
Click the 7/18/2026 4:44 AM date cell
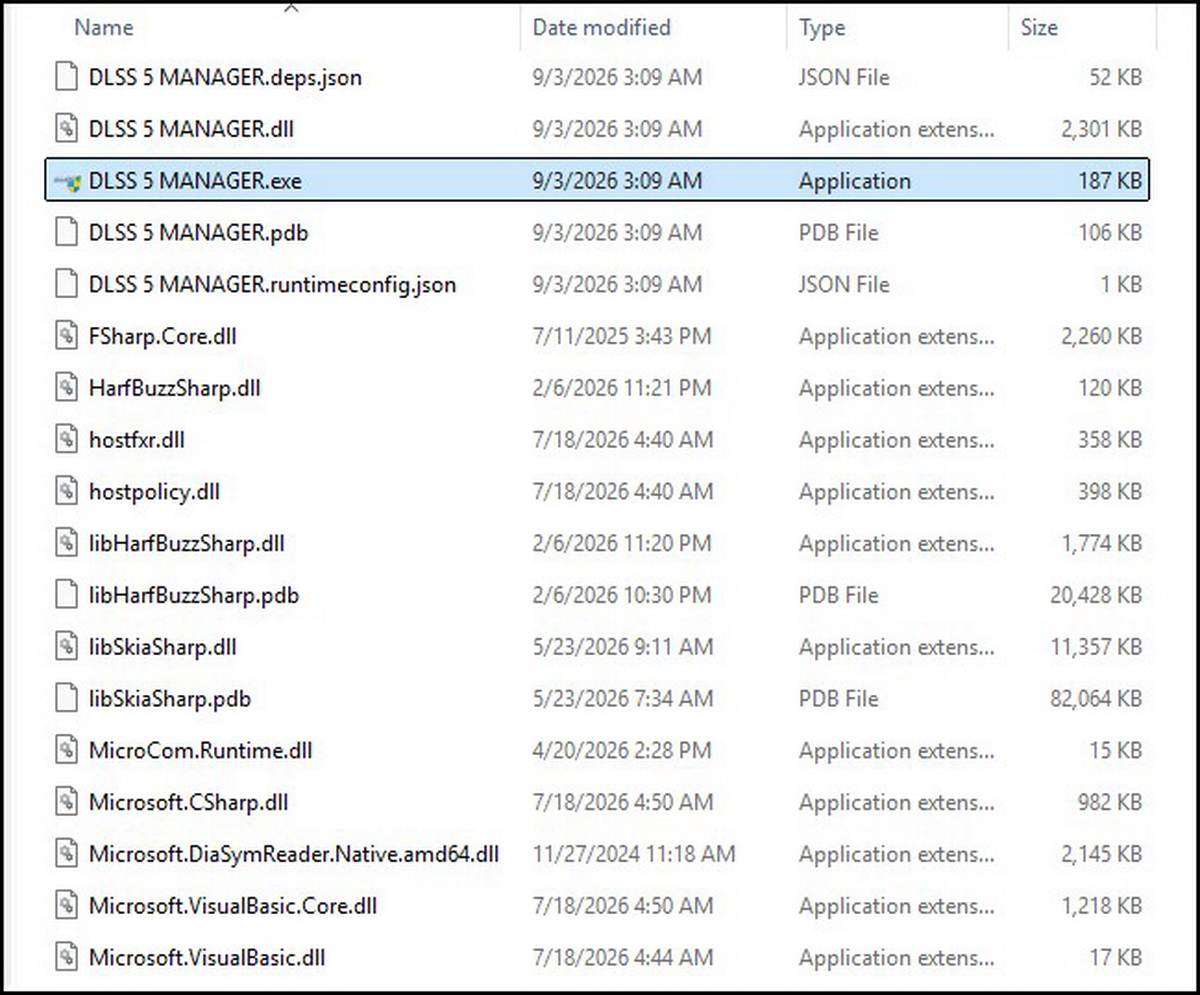(x=623, y=957)
